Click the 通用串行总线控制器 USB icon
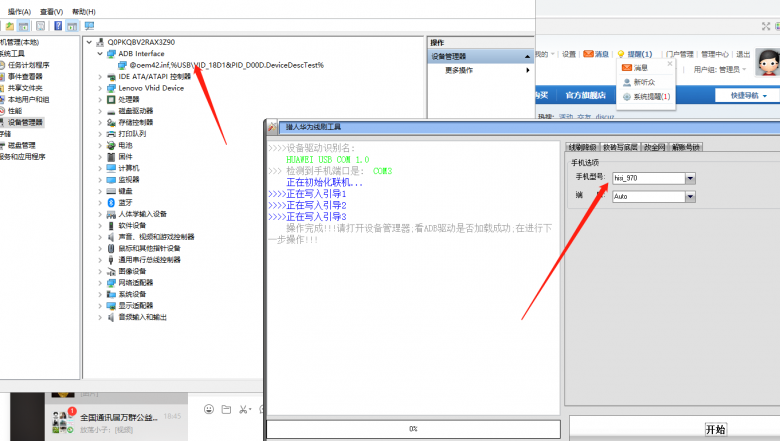This screenshot has height=441, width=780. point(111,260)
